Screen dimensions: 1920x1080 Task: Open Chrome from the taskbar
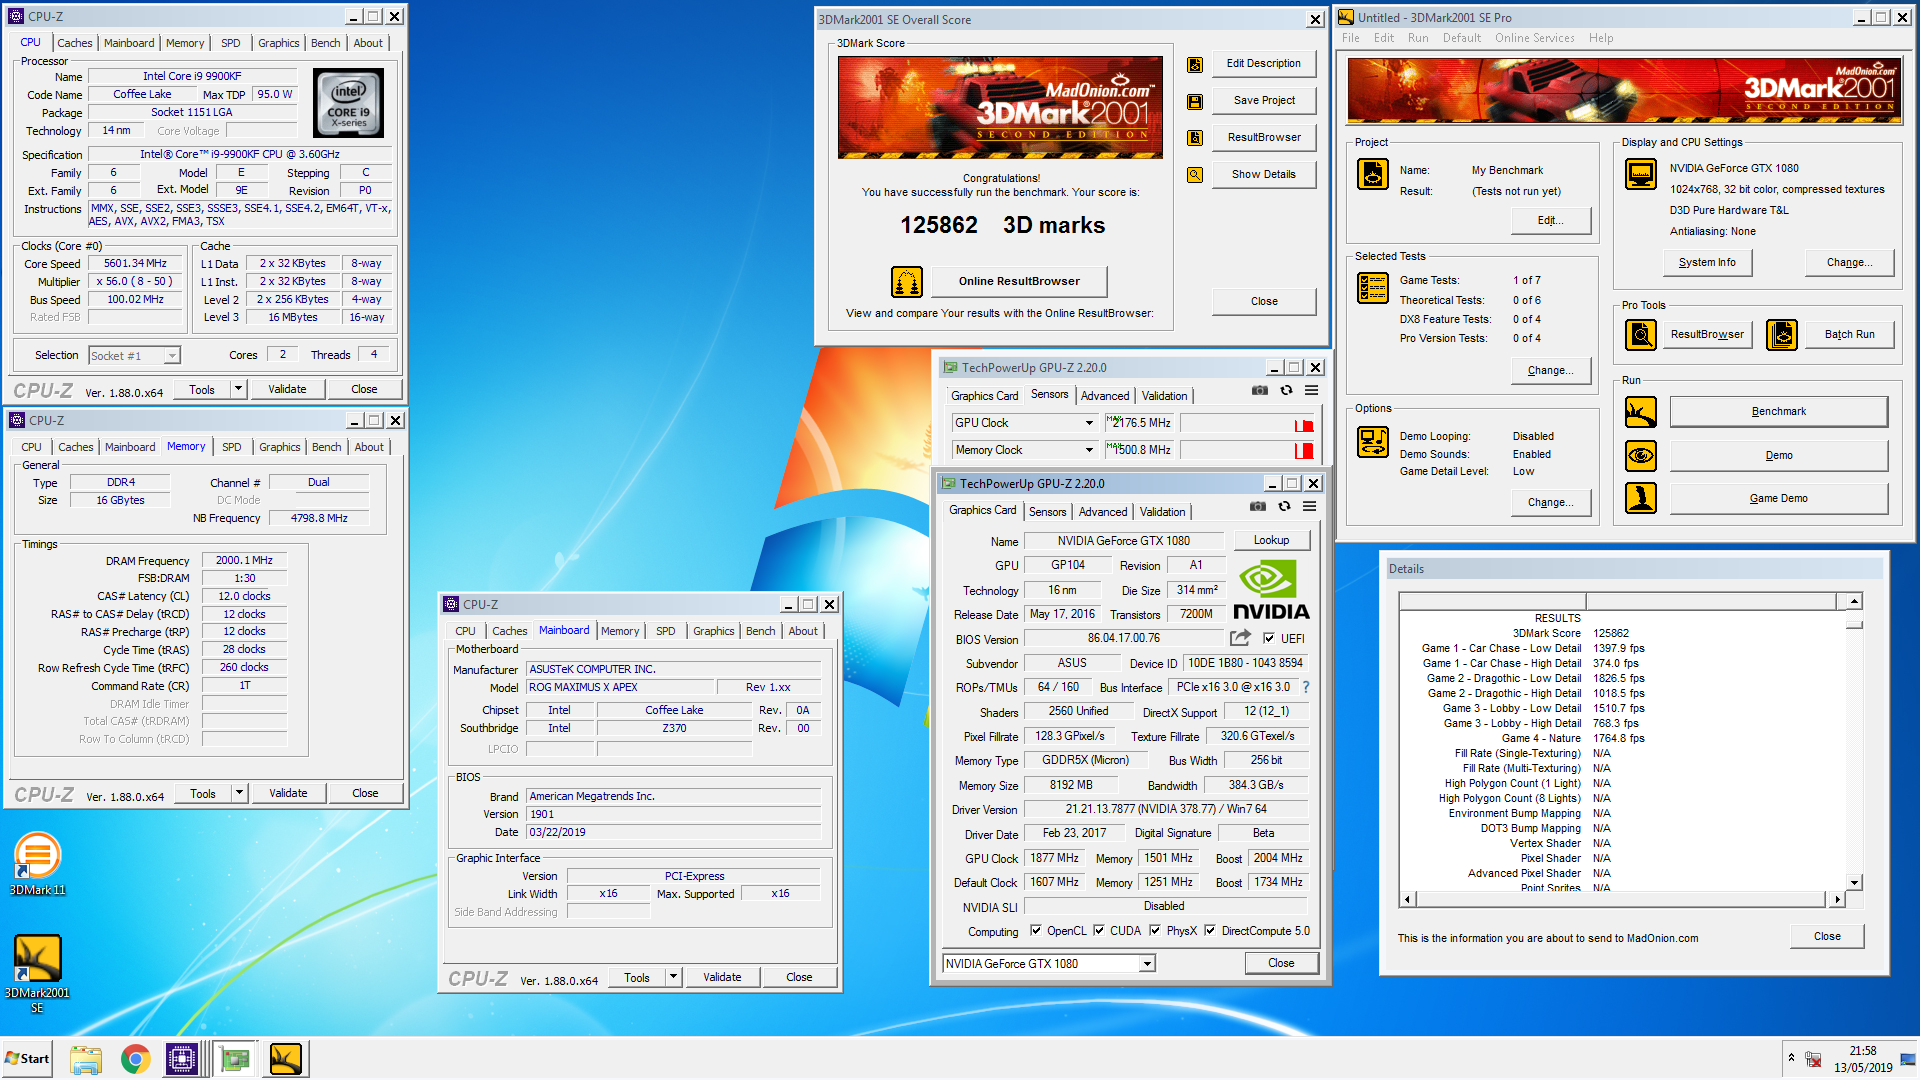(x=135, y=1059)
